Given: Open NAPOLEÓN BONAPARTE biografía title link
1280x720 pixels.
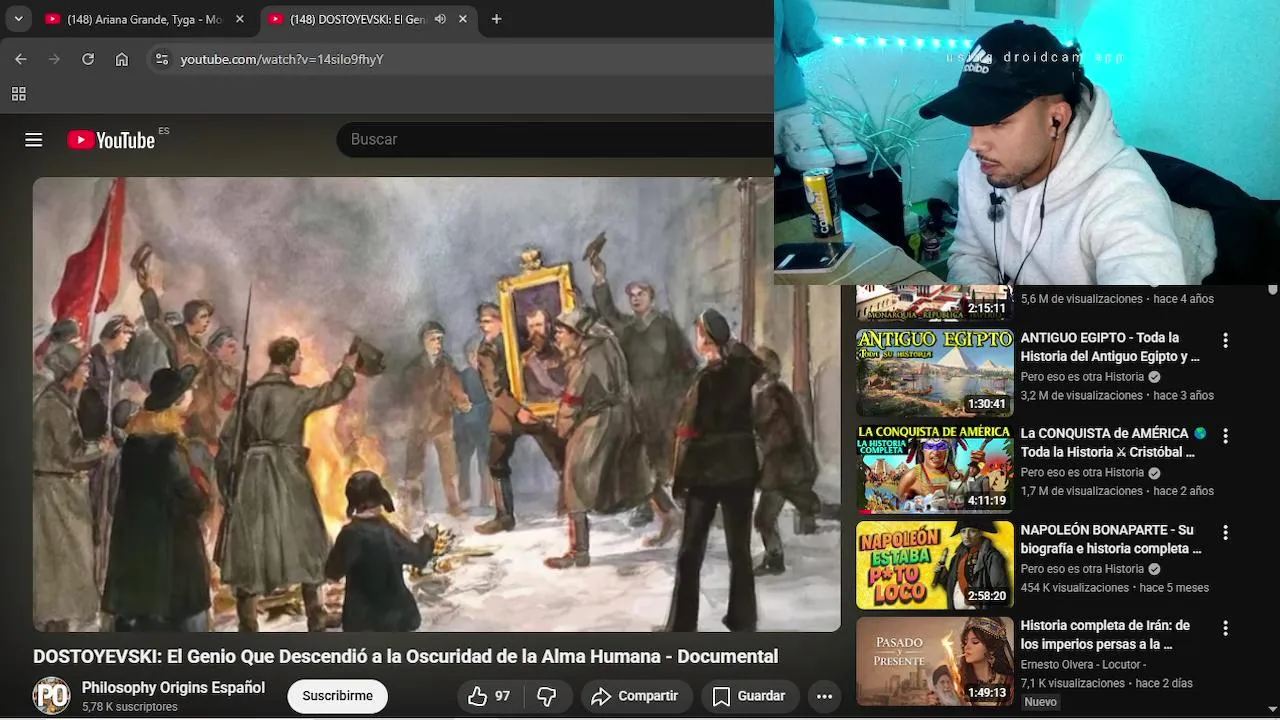Looking at the screenshot, I should 1111,539.
